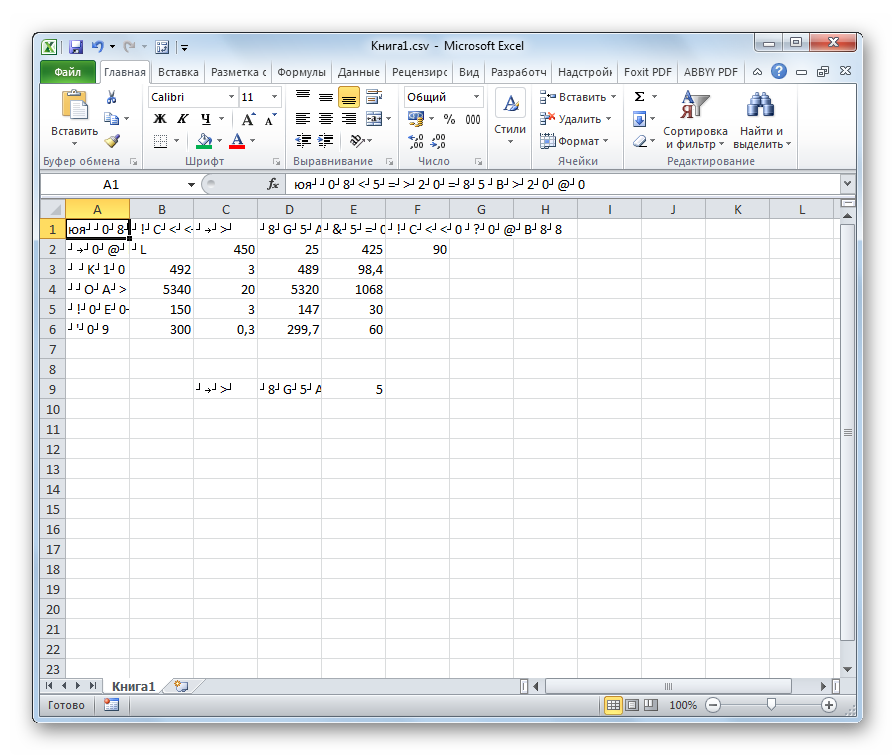Switch to the Вставка ribbon tab
This screenshot has height=756, width=896.
178,72
